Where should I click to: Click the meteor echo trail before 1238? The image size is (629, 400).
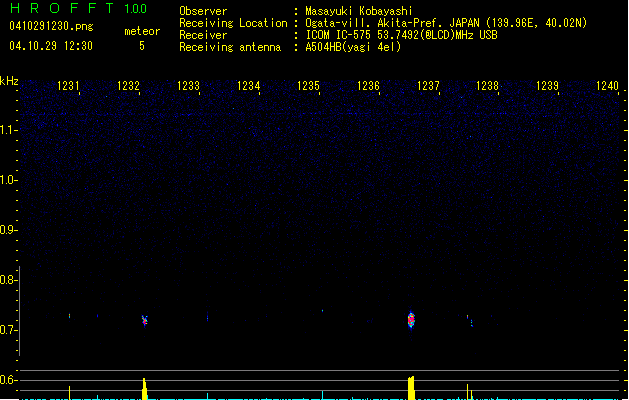pyautogui.click(x=470, y=321)
